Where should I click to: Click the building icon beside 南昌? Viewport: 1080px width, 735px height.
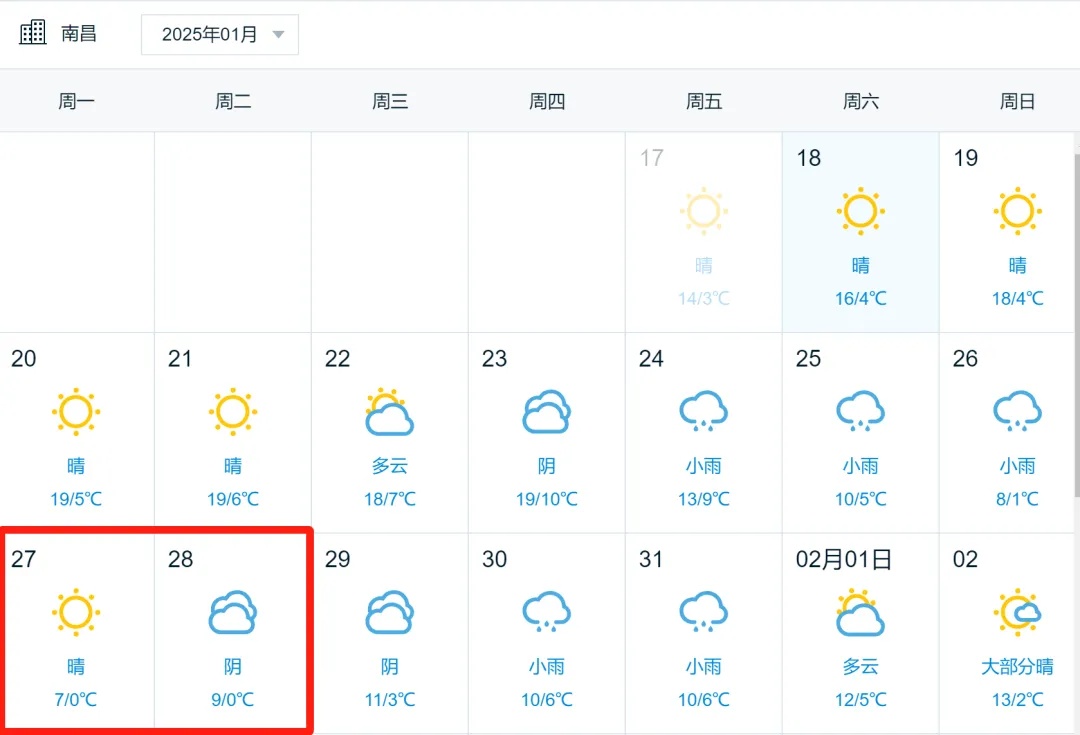click(32, 31)
